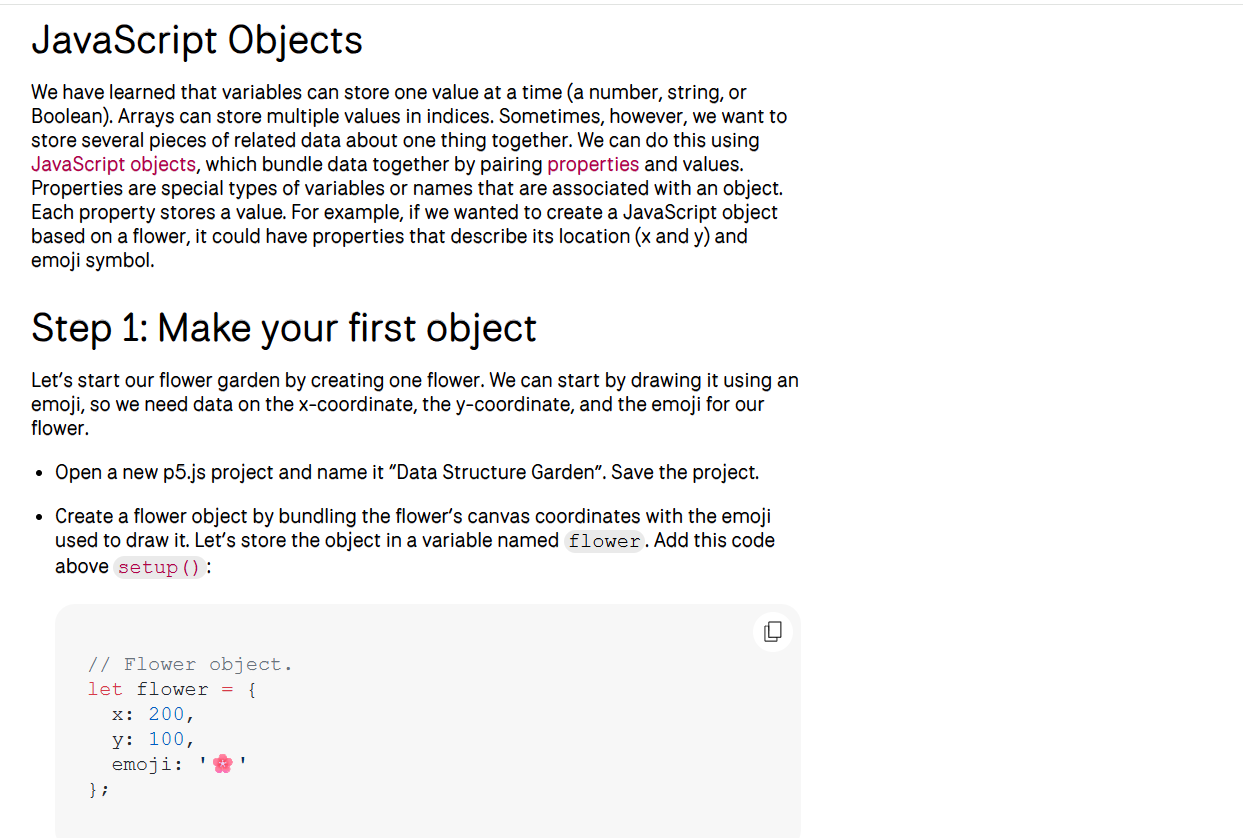Click the x value 200 in code

[166, 714]
